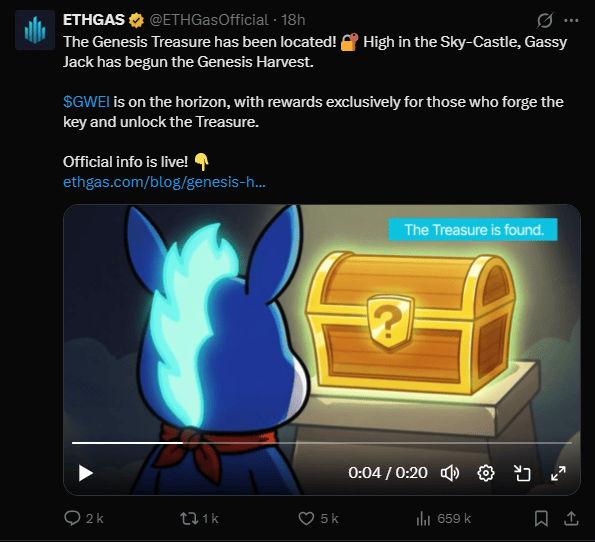This screenshot has height=542, width=595.
Task: Open the $GWEI cashtag link
Action: pyautogui.click(x=86, y=102)
